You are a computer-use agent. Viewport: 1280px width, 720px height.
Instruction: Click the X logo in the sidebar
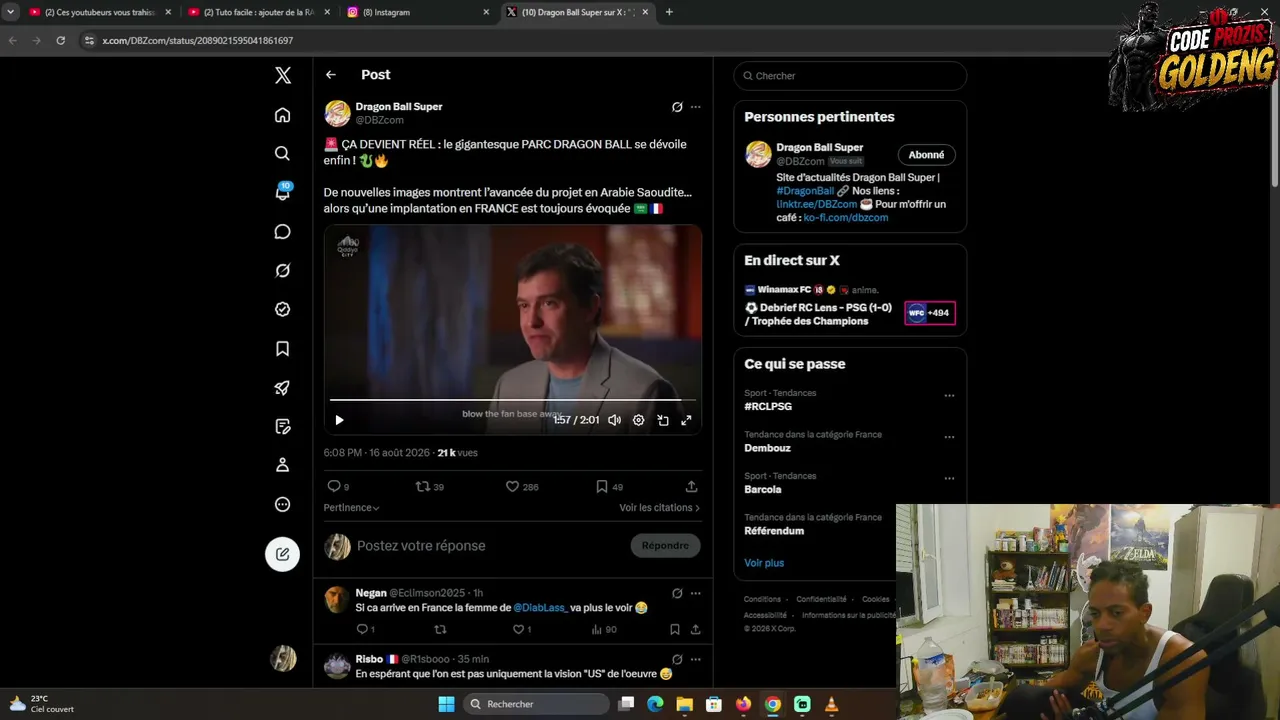coord(283,75)
